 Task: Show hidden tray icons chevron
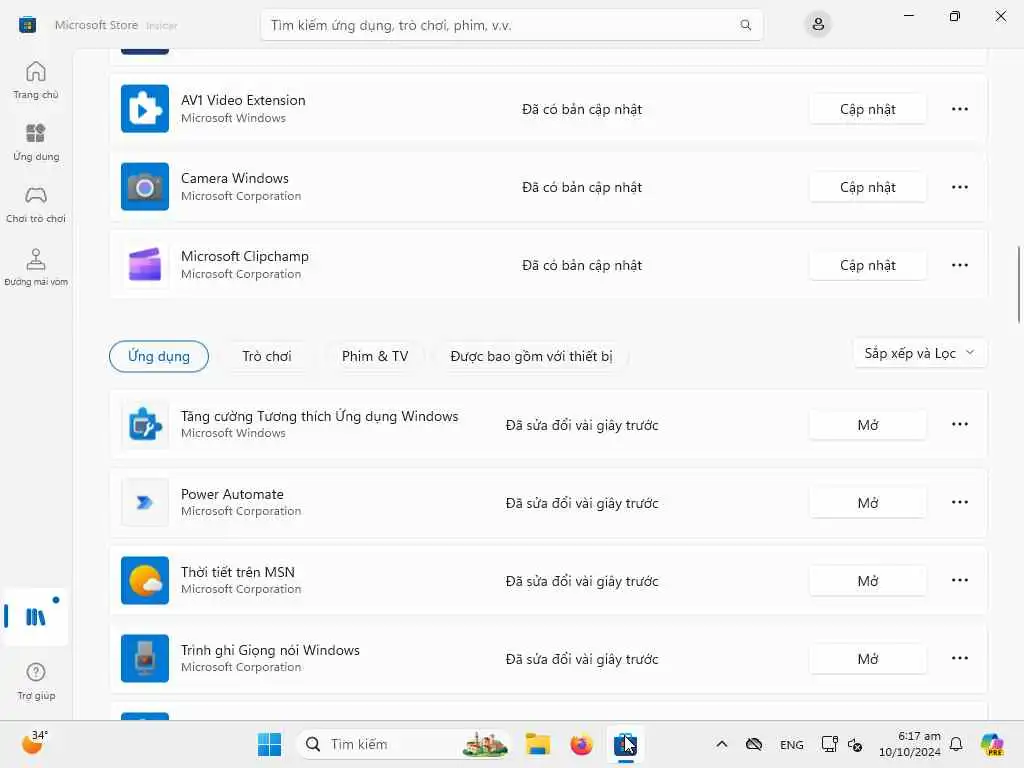click(x=722, y=744)
